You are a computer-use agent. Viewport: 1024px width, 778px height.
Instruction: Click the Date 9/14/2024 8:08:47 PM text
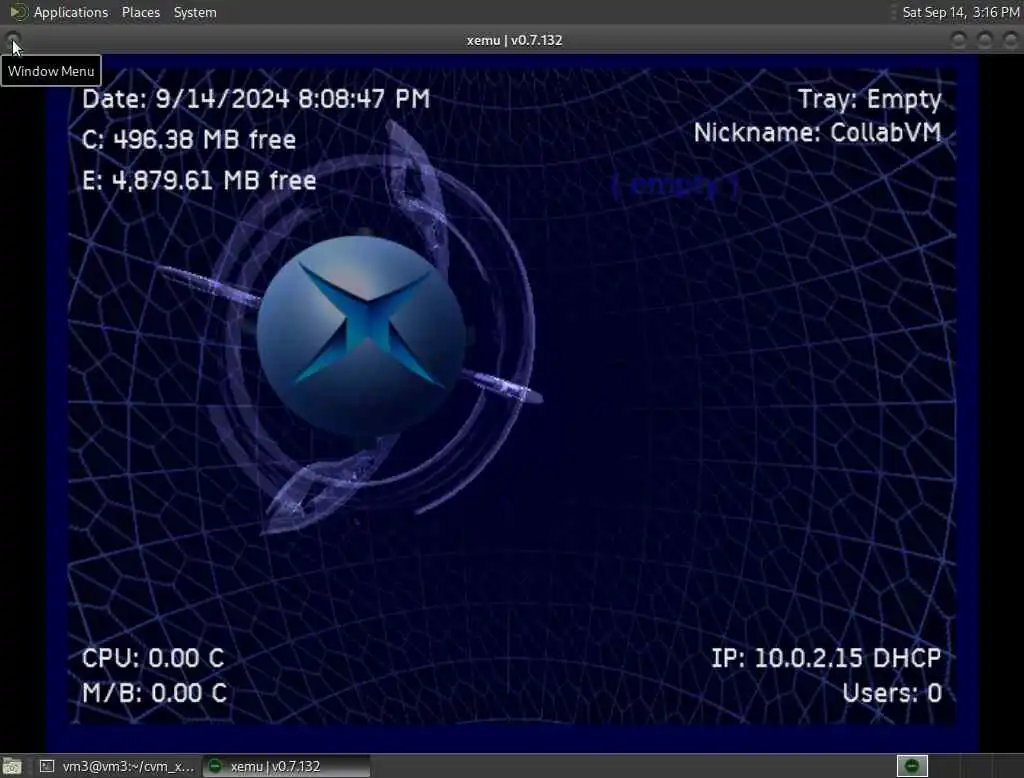(x=256, y=99)
